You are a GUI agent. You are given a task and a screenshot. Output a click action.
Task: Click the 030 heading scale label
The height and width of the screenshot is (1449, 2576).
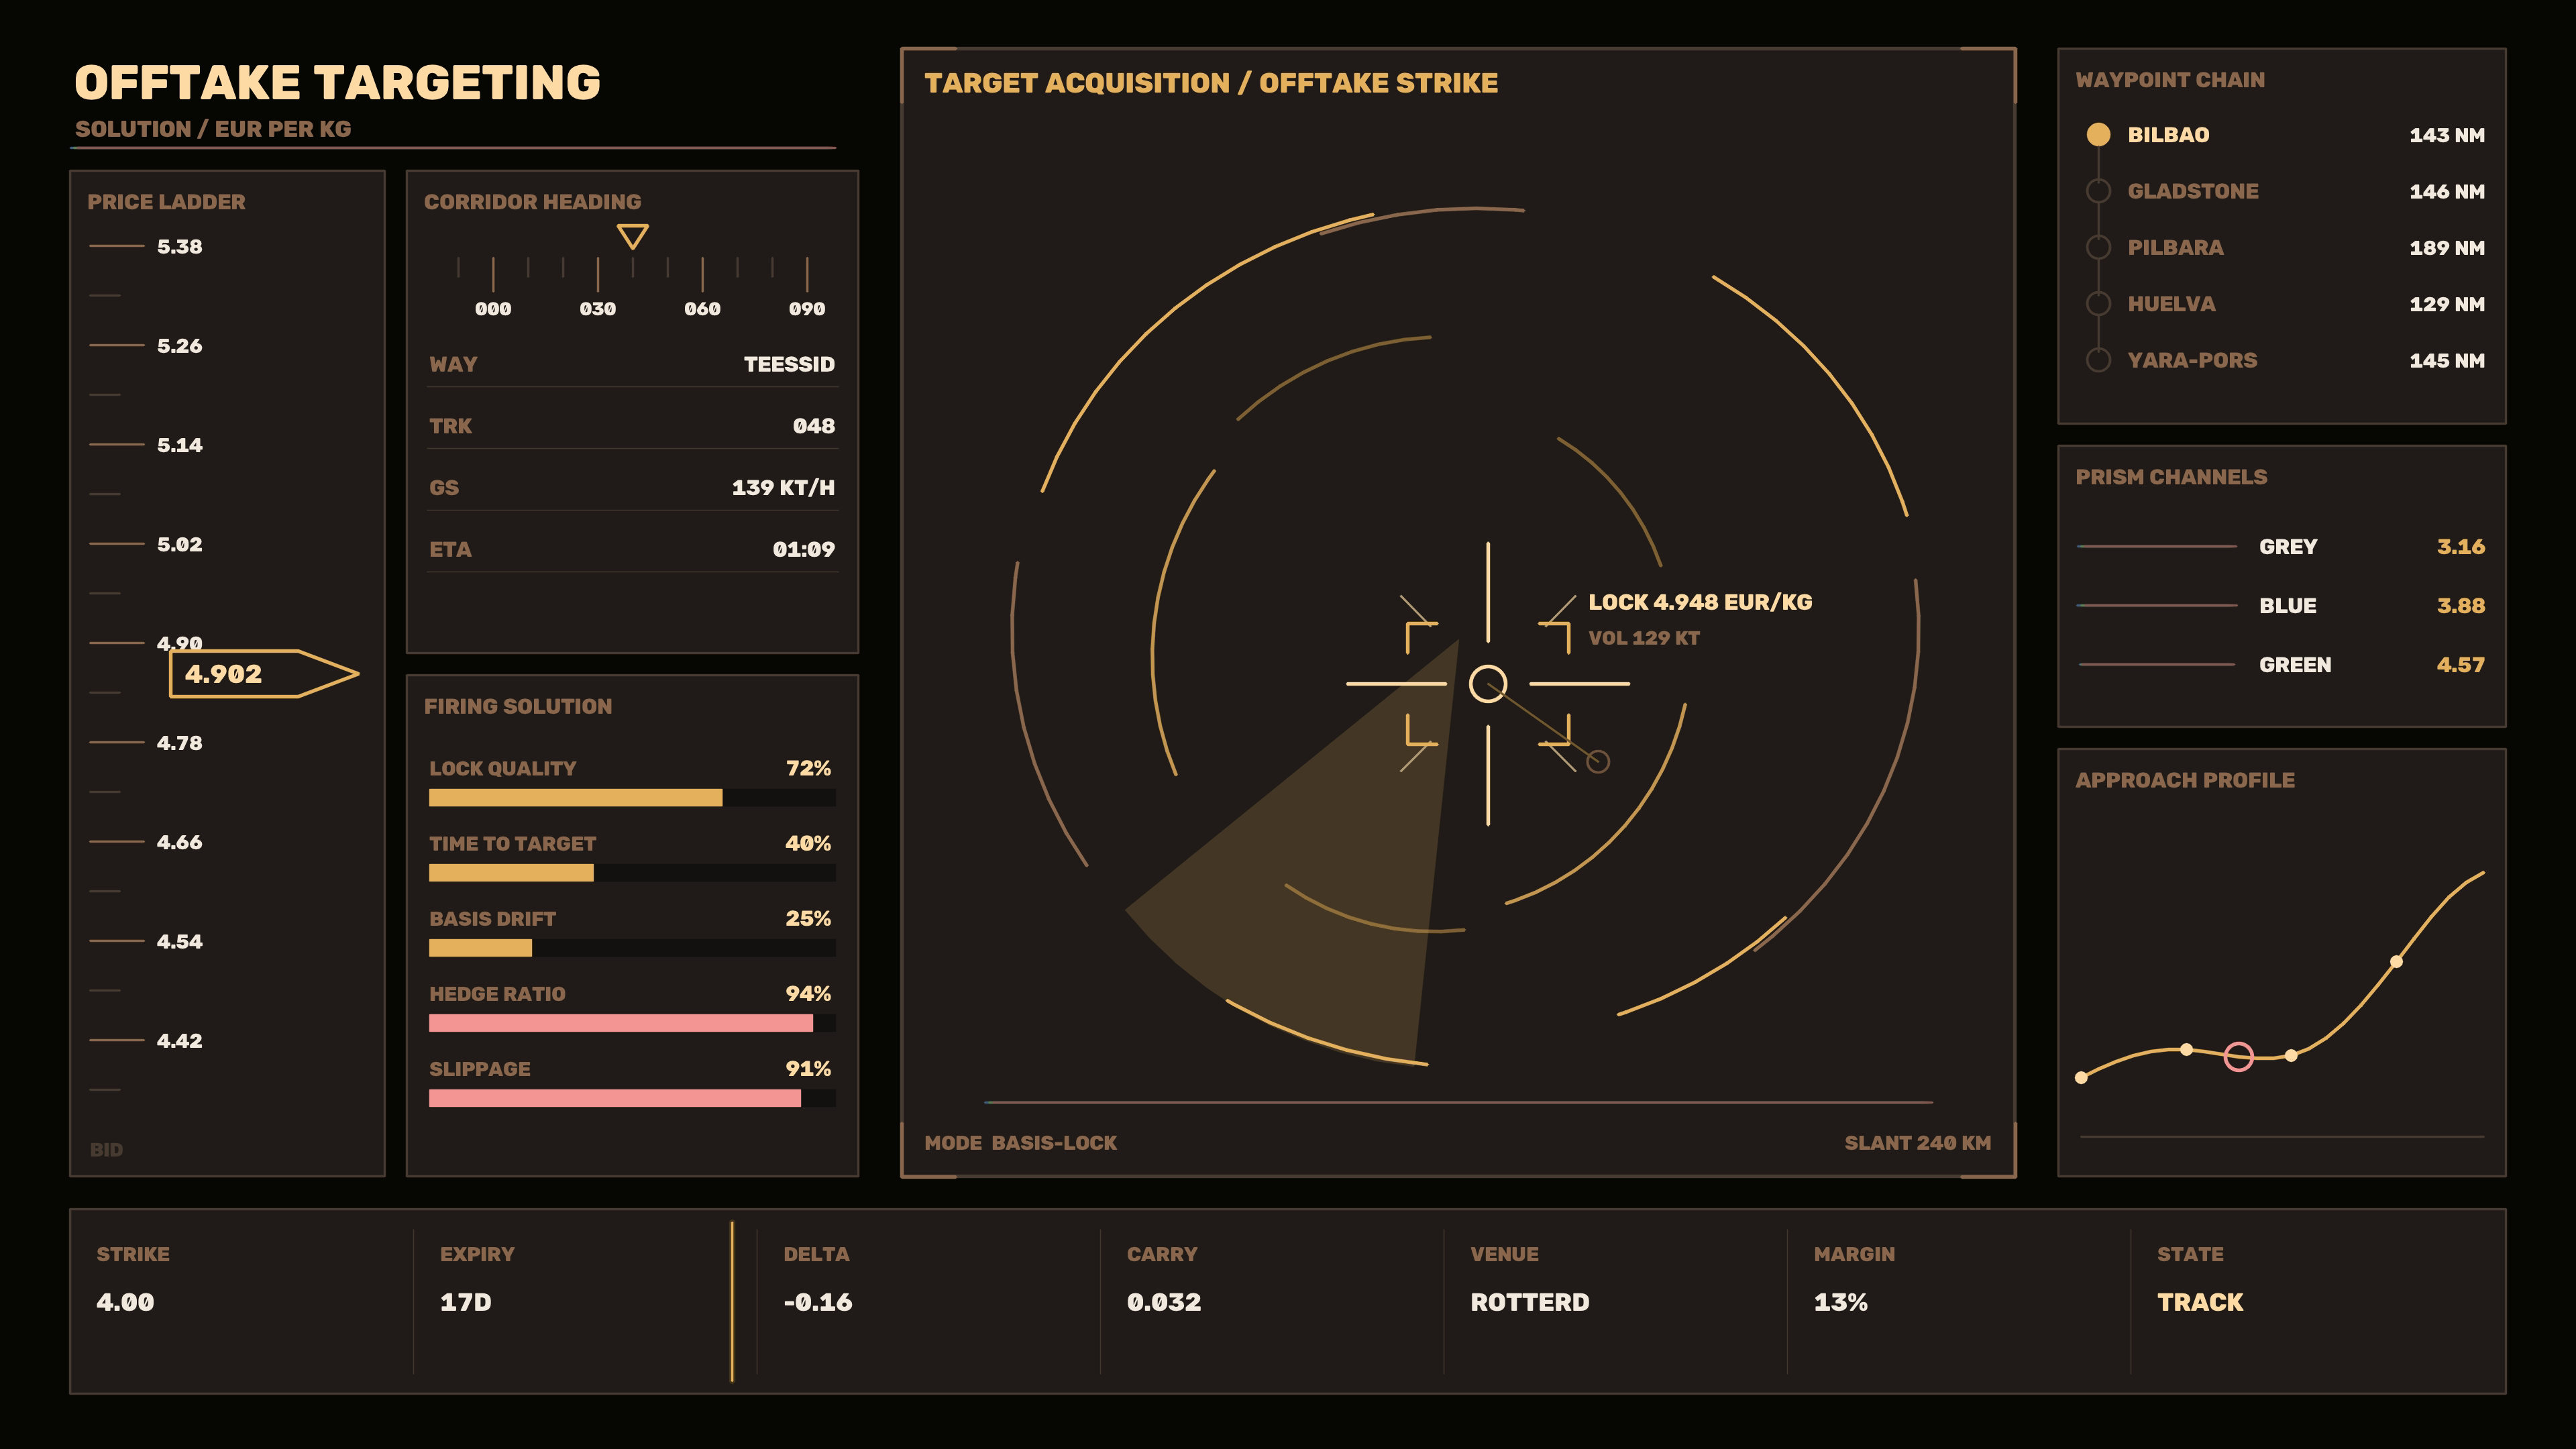pyautogui.click(x=598, y=309)
